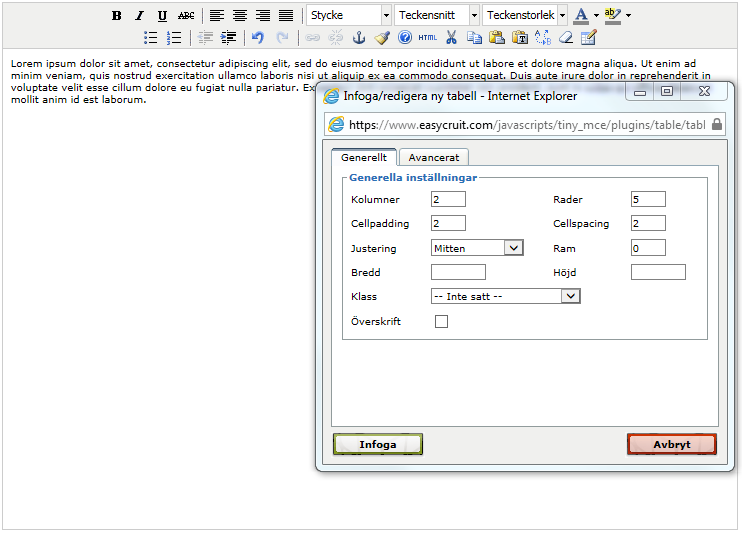Click the Rader input field
The height and width of the screenshot is (534, 742).
pos(648,199)
